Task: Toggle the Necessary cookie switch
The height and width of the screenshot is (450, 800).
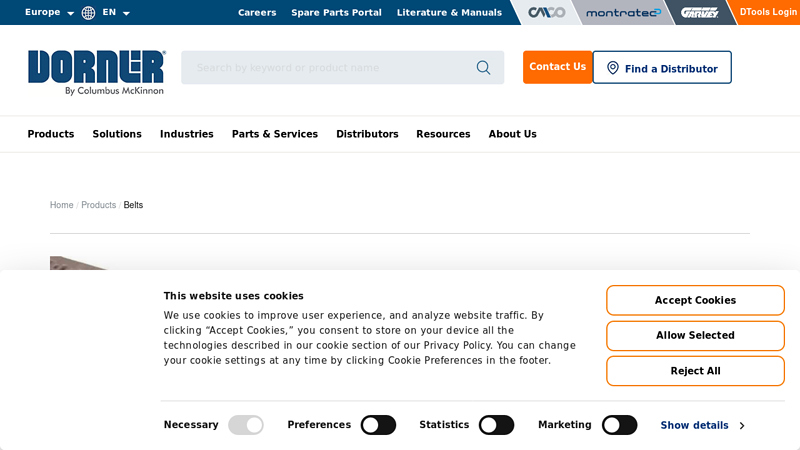Action: coord(246,425)
